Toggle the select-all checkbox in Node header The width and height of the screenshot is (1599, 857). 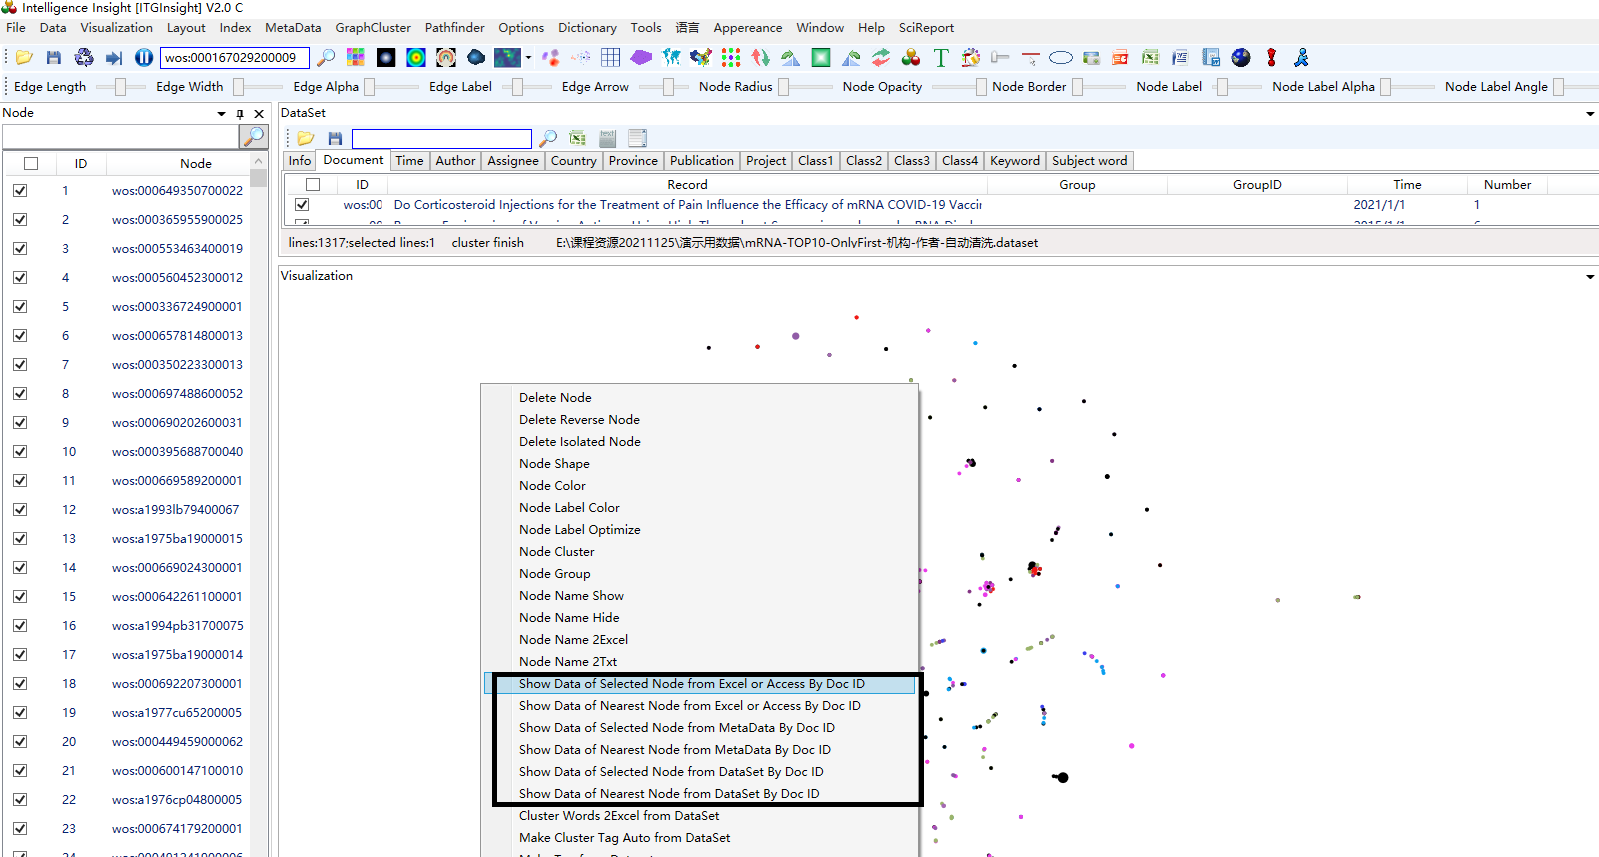coord(31,164)
